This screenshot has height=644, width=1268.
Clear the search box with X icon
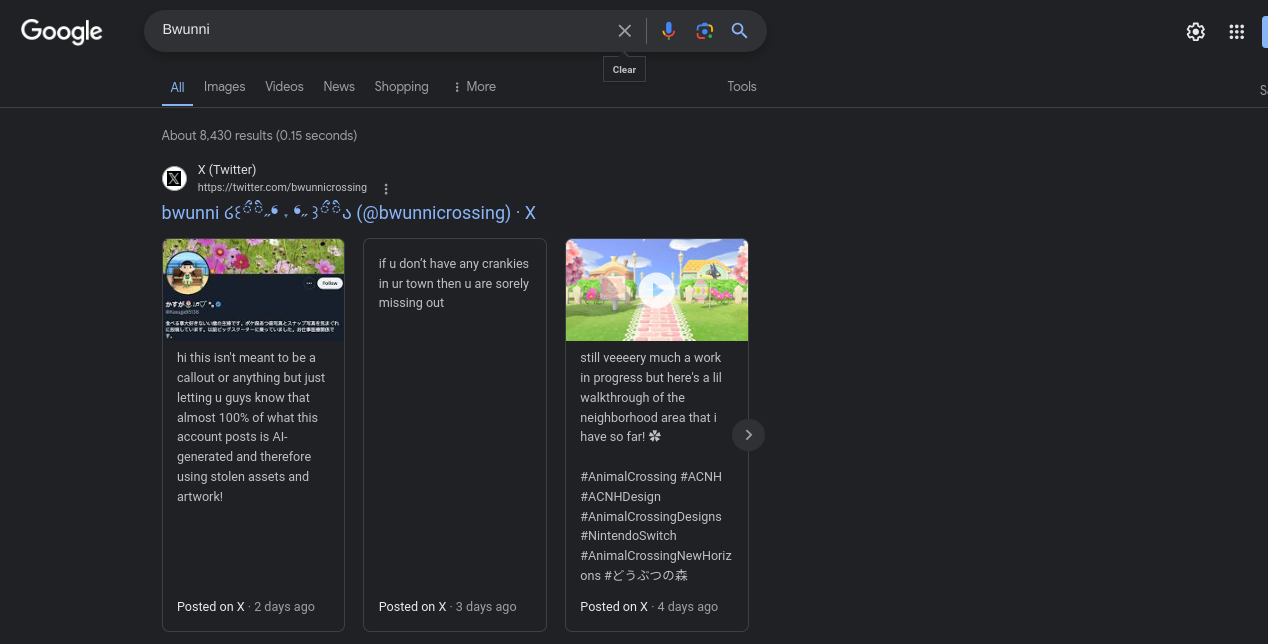(625, 31)
